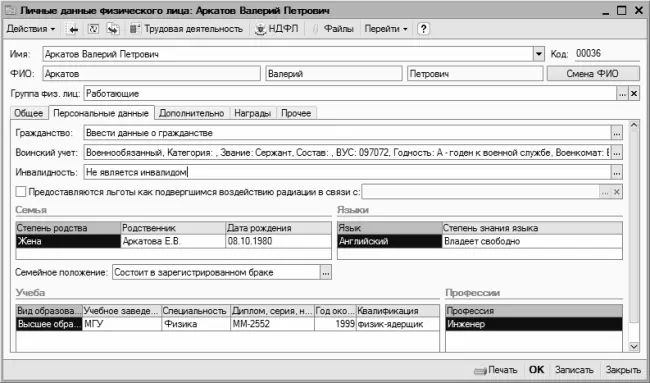Click the patronymic field Петрович
The width and height of the screenshot is (650, 383).
point(475,74)
